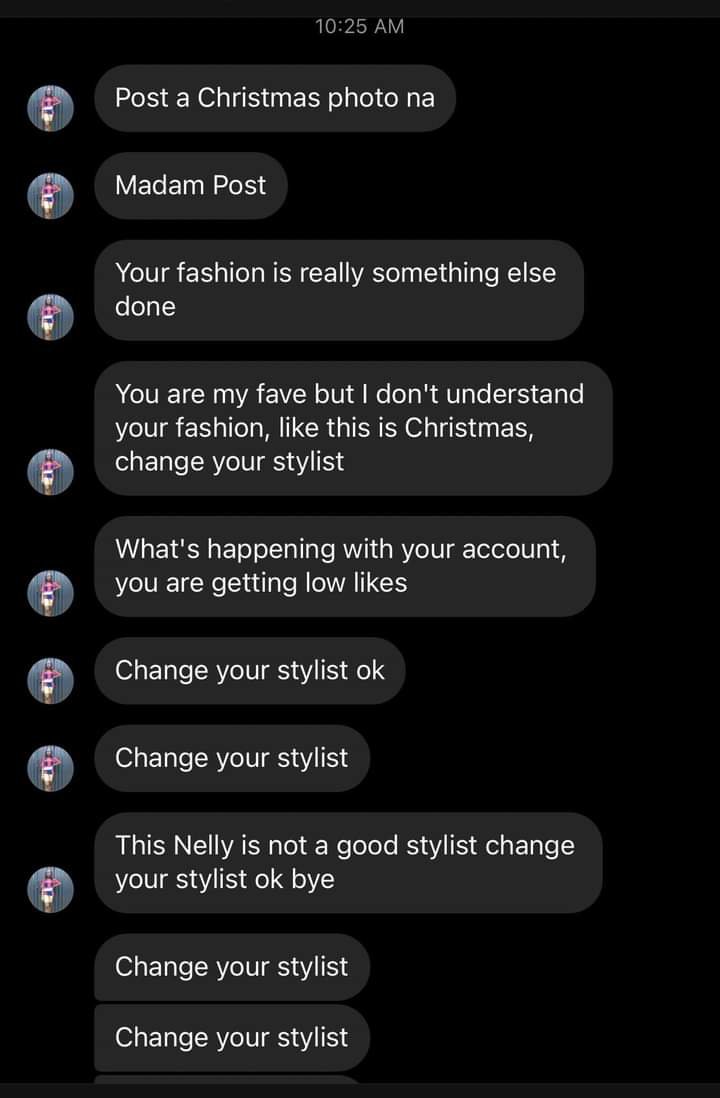
Task: Select the "This Nelly is not a good stylist" message
Action: [348, 862]
